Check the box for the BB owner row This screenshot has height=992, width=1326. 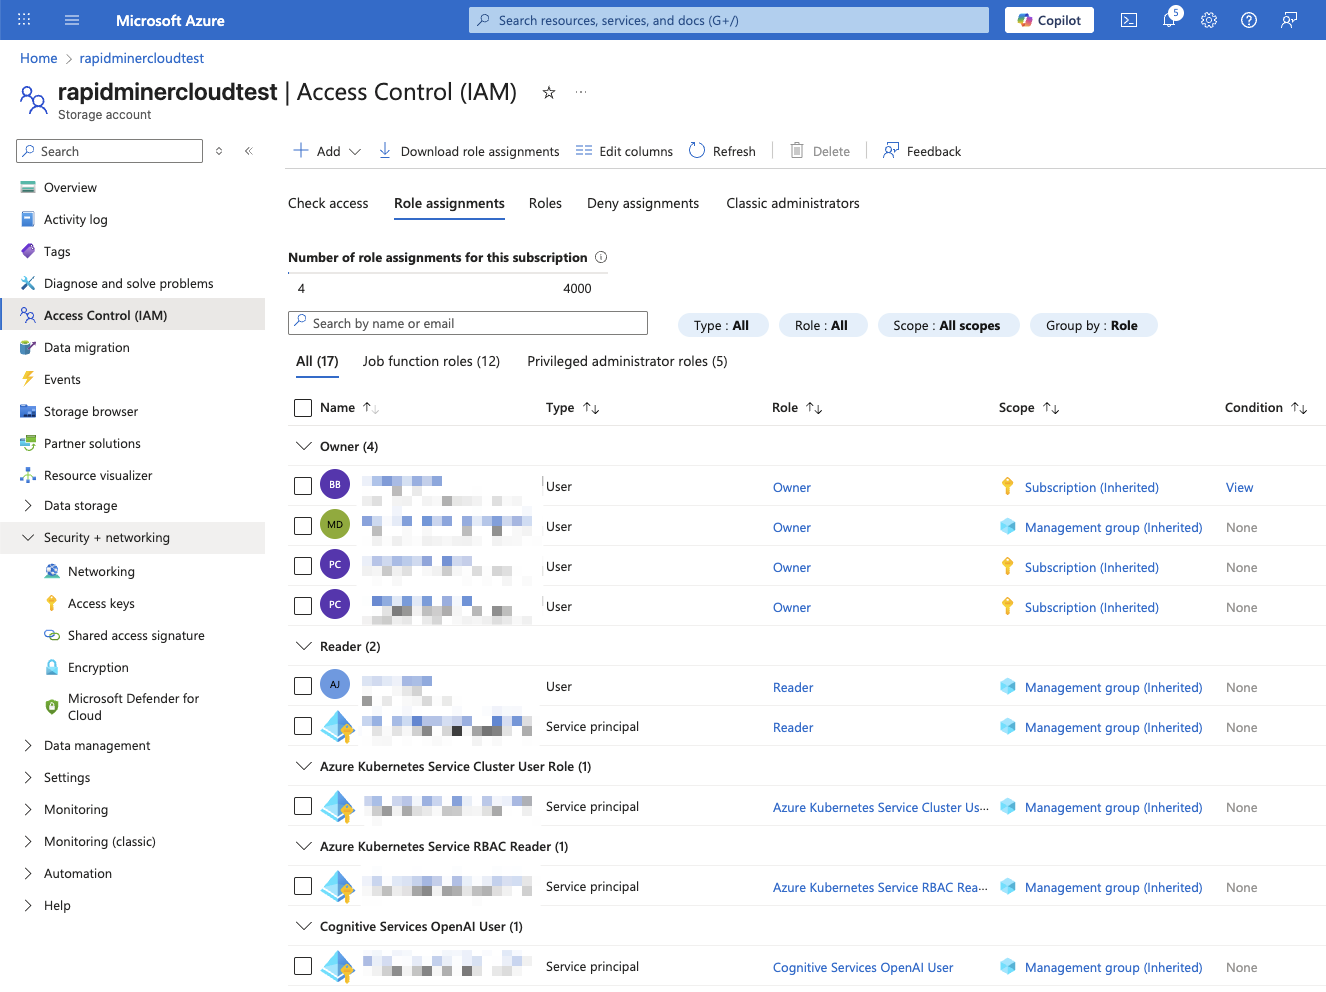pos(303,486)
